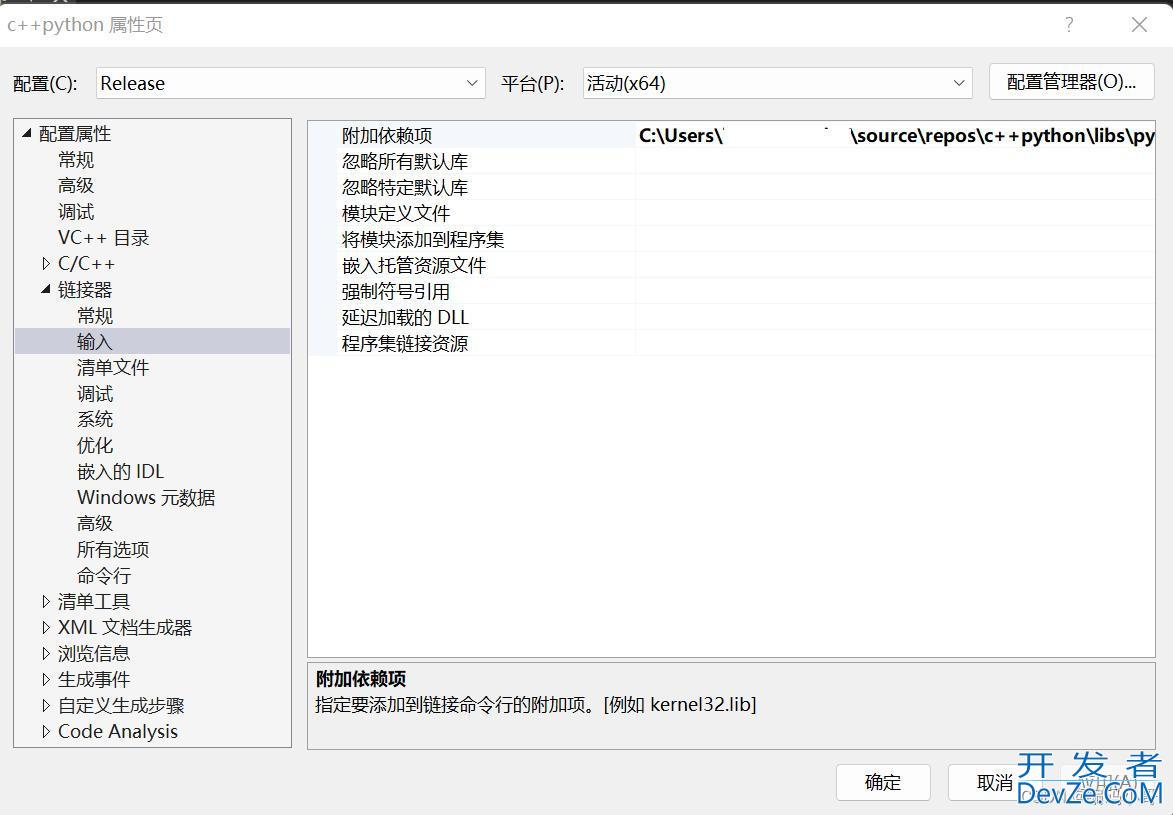1173x815 pixels.
Task: Select 所有选项 linker page
Action: coord(113,549)
